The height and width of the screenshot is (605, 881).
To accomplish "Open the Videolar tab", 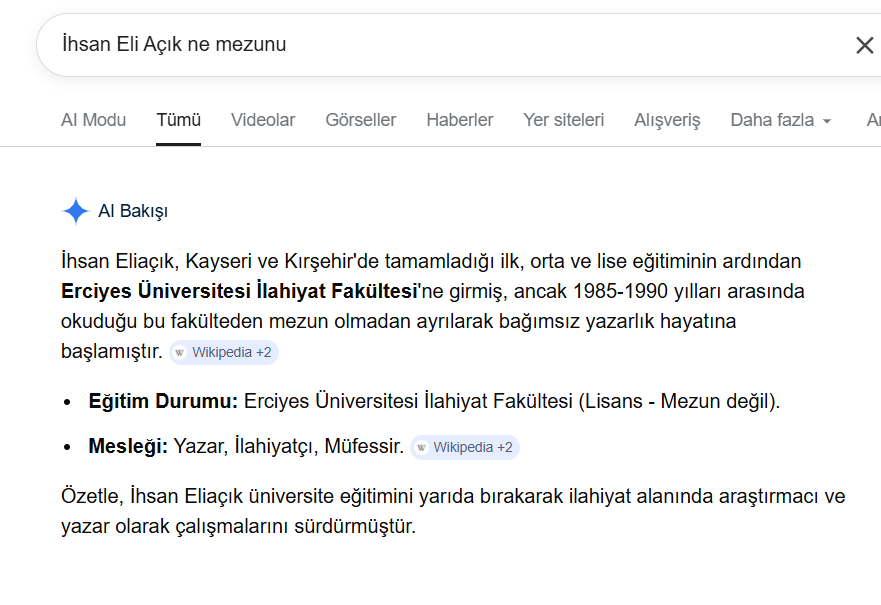I will (x=262, y=119).
